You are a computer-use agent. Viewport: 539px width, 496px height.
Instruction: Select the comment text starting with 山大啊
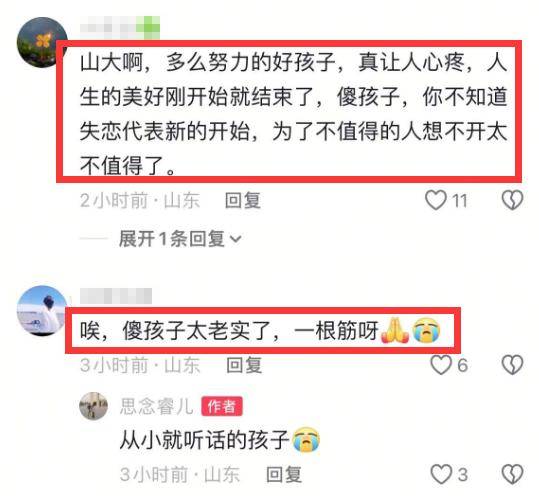(293, 114)
